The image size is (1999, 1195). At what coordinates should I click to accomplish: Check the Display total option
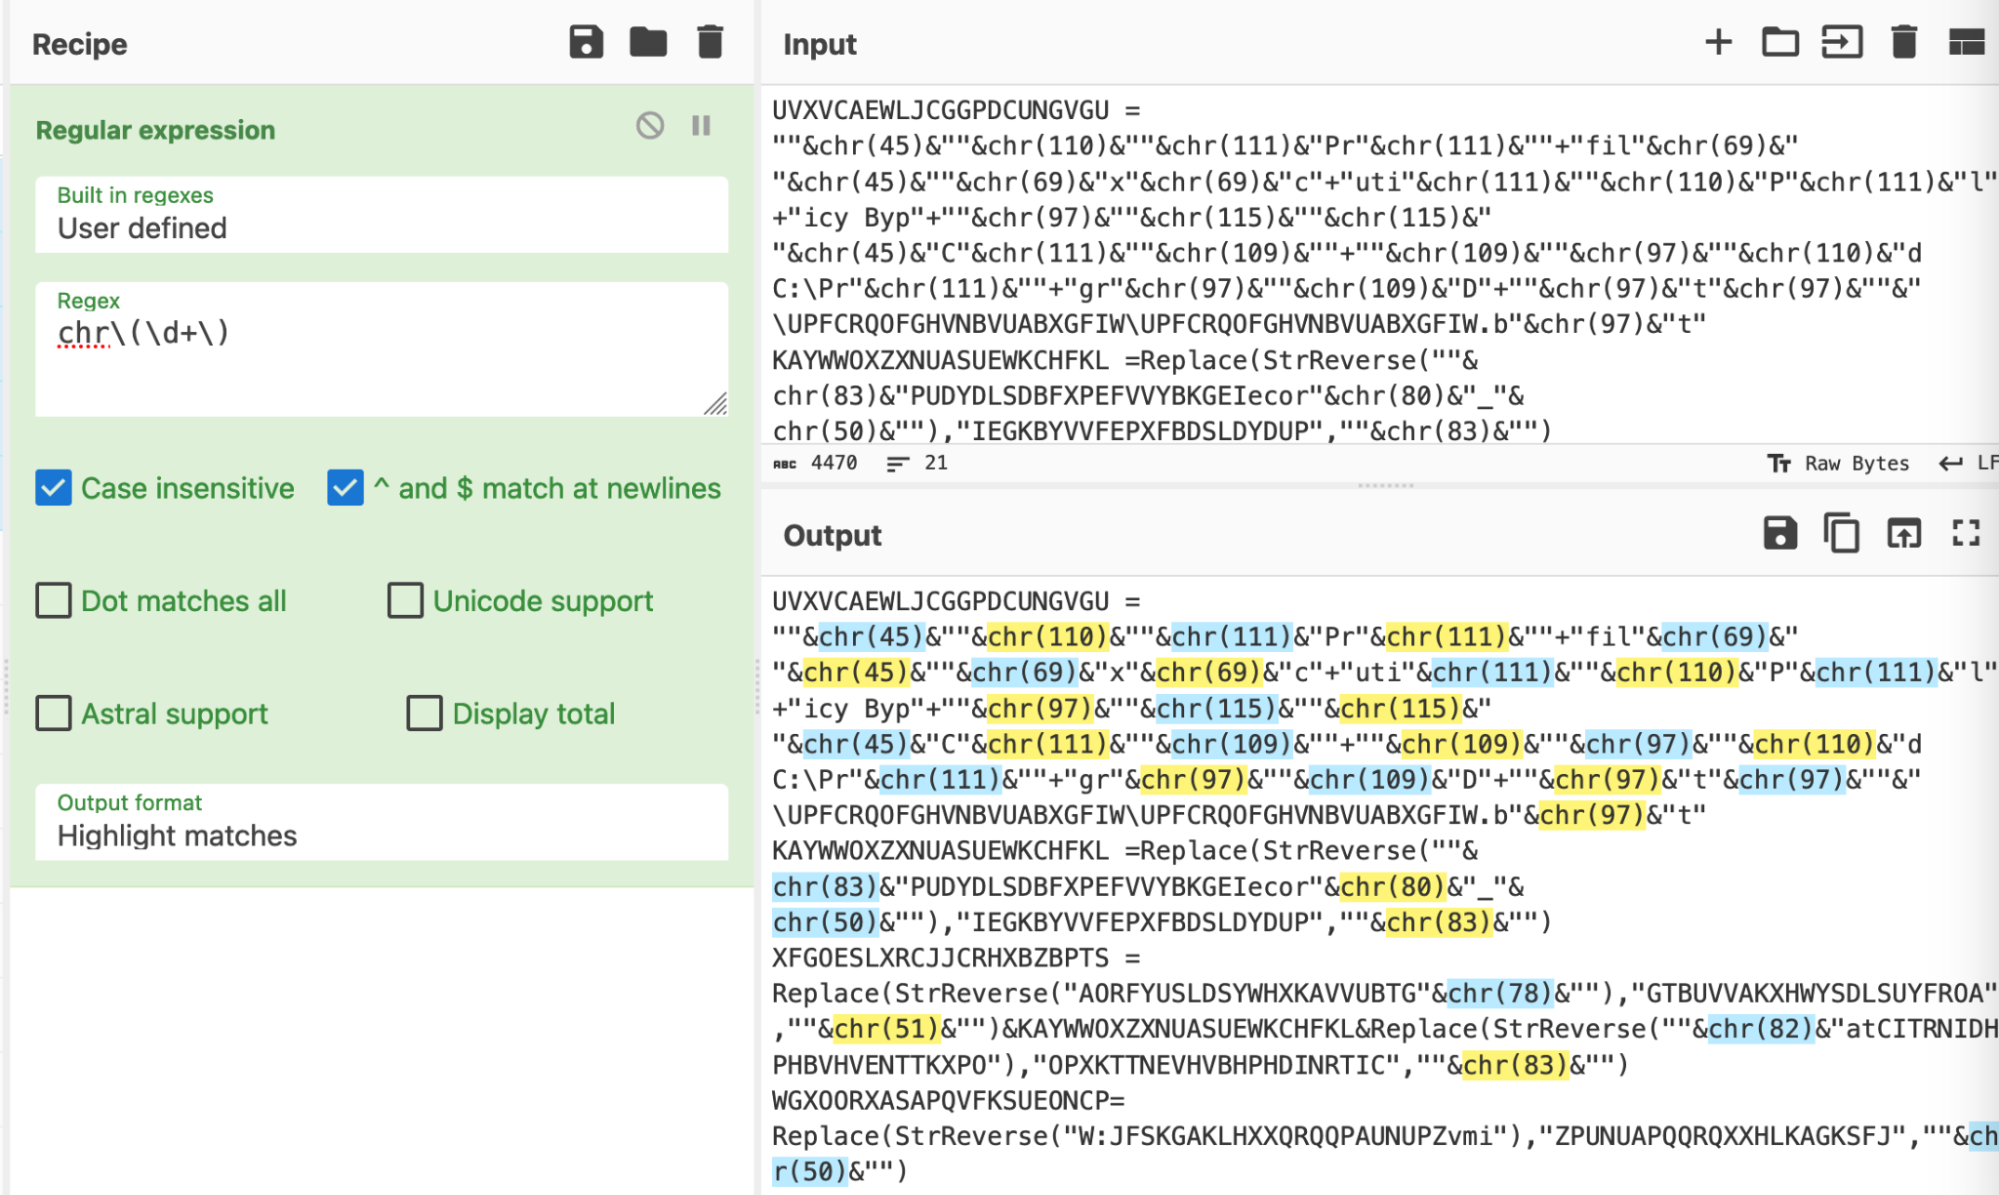423,713
